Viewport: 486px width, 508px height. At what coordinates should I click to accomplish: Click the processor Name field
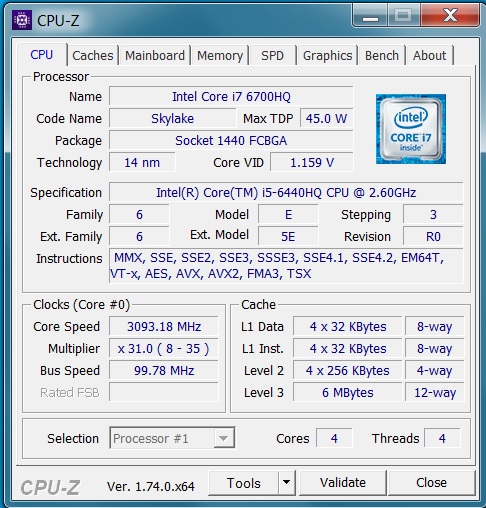[x=231, y=96]
